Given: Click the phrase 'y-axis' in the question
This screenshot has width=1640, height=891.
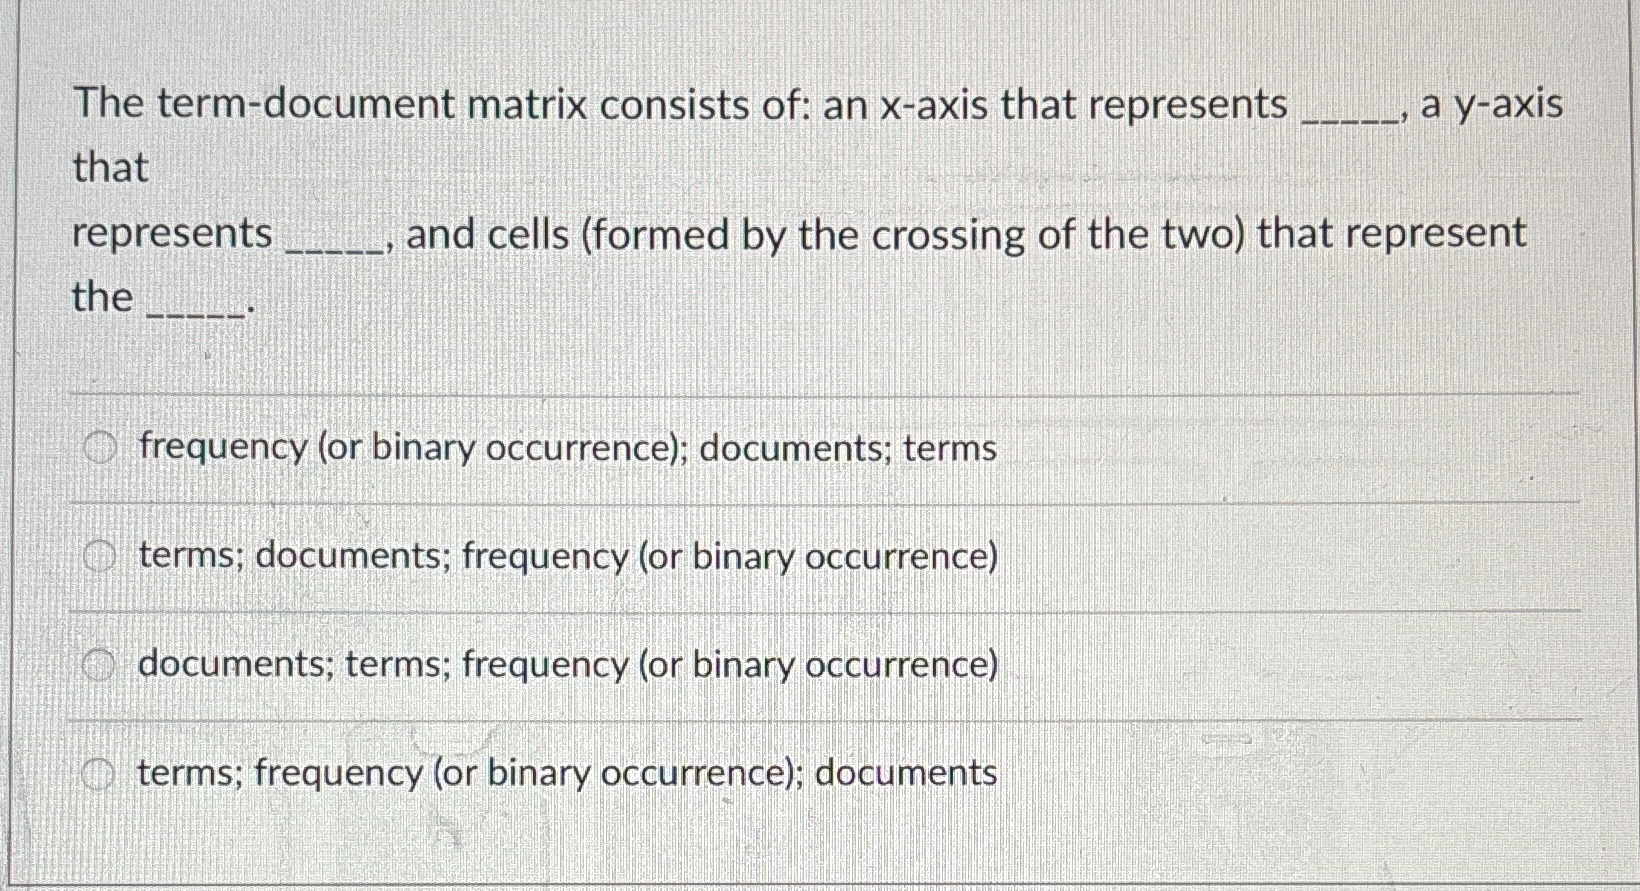Looking at the screenshot, I should [1510, 103].
